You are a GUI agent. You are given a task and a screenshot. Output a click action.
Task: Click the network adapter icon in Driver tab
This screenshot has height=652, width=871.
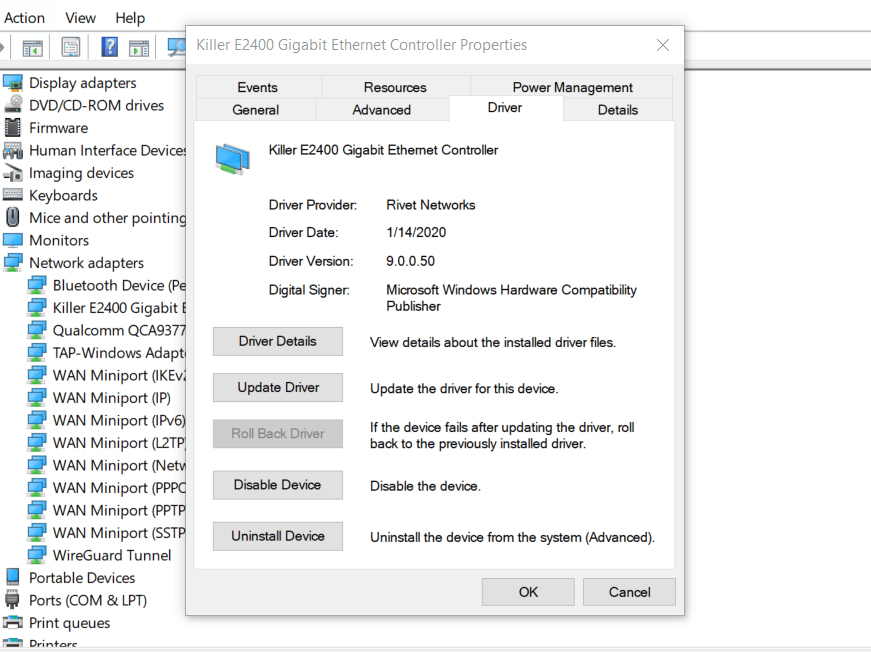point(233,159)
